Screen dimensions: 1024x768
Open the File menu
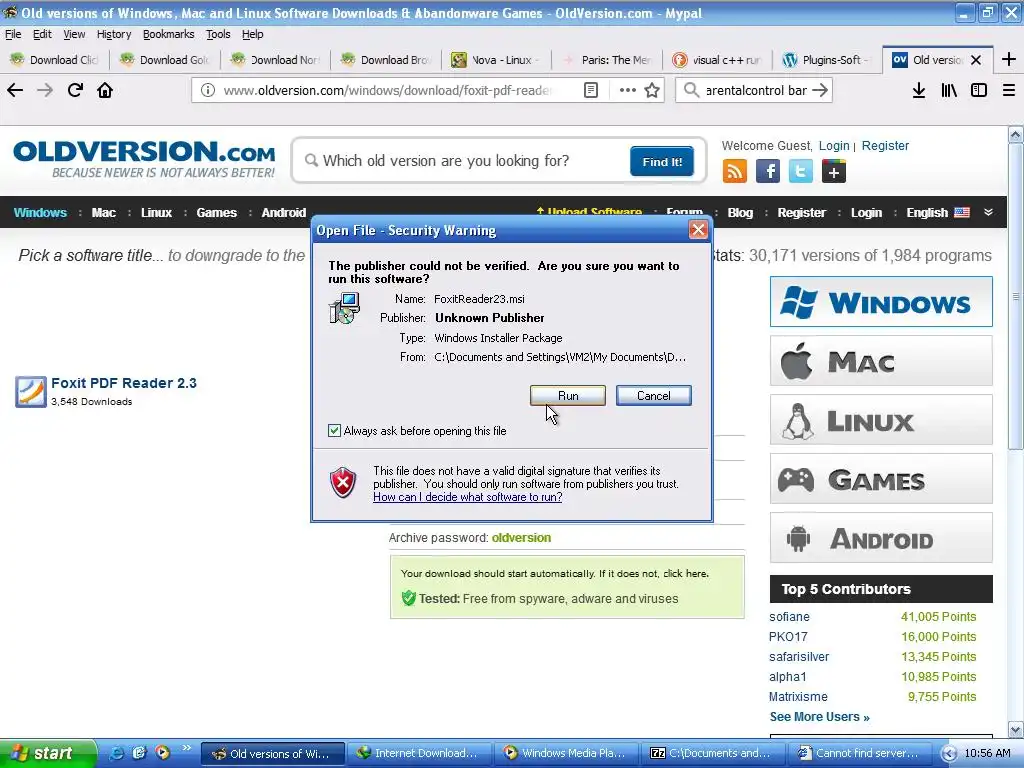(x=13, y=34)
